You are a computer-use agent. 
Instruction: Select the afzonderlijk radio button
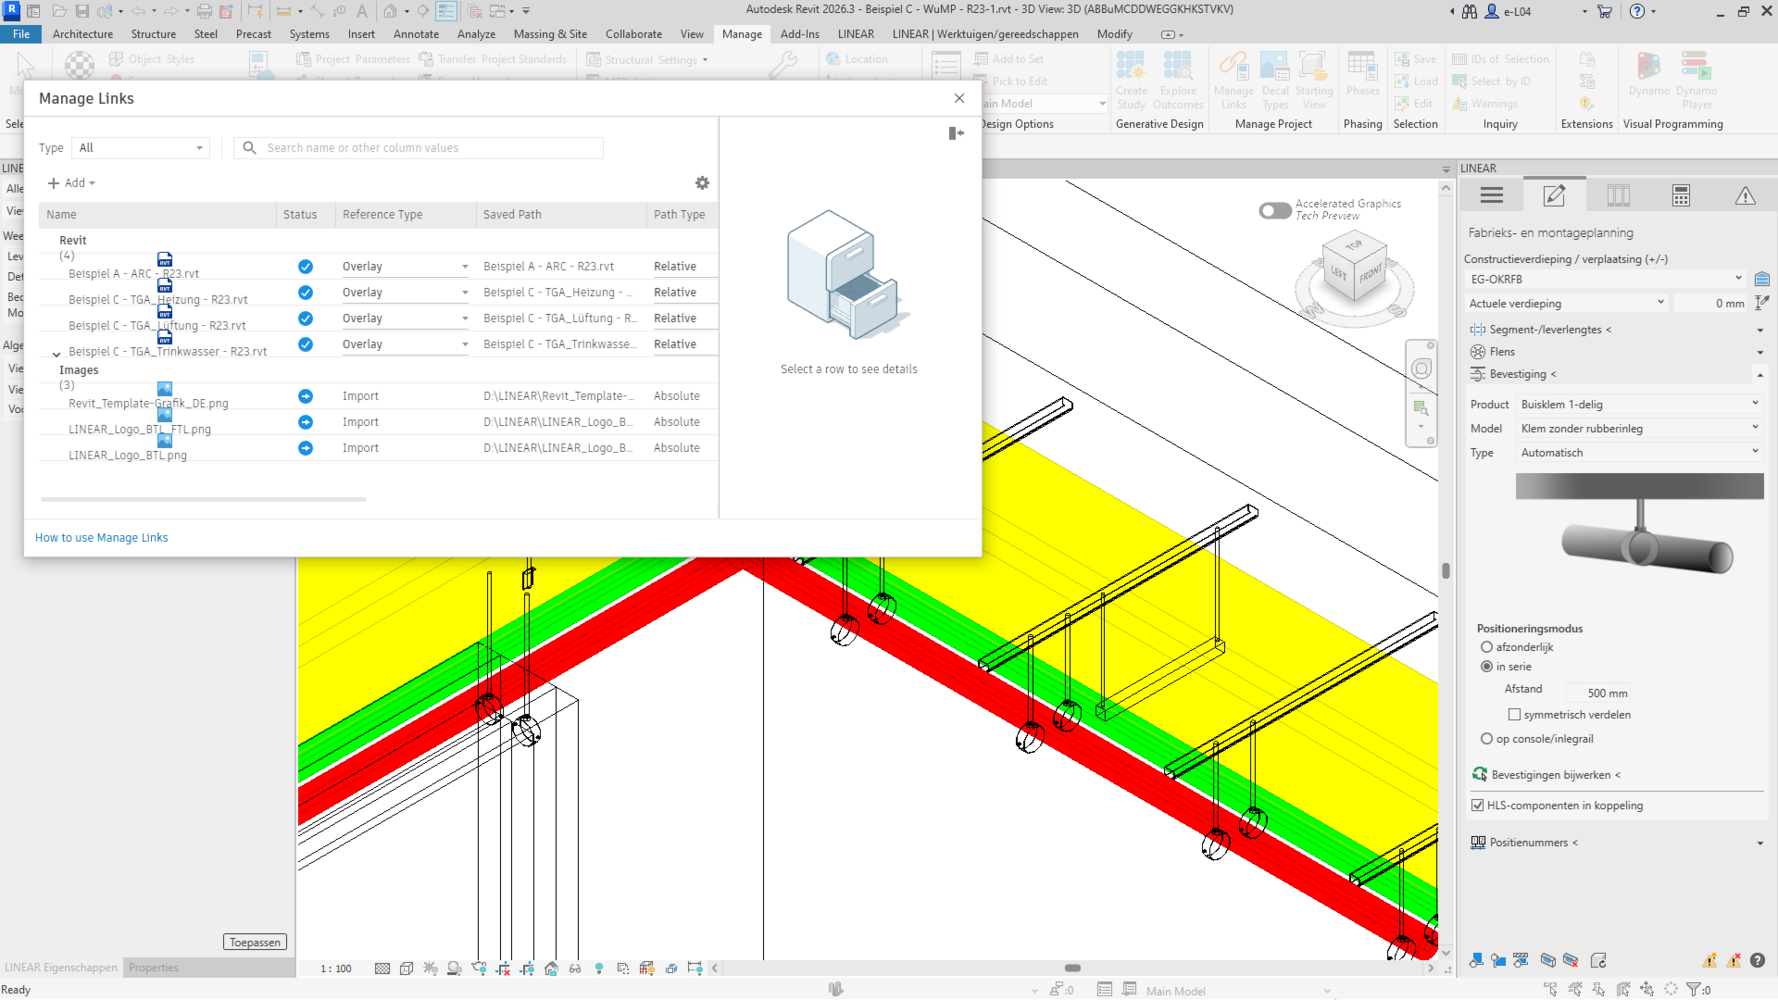(1487, 648)
